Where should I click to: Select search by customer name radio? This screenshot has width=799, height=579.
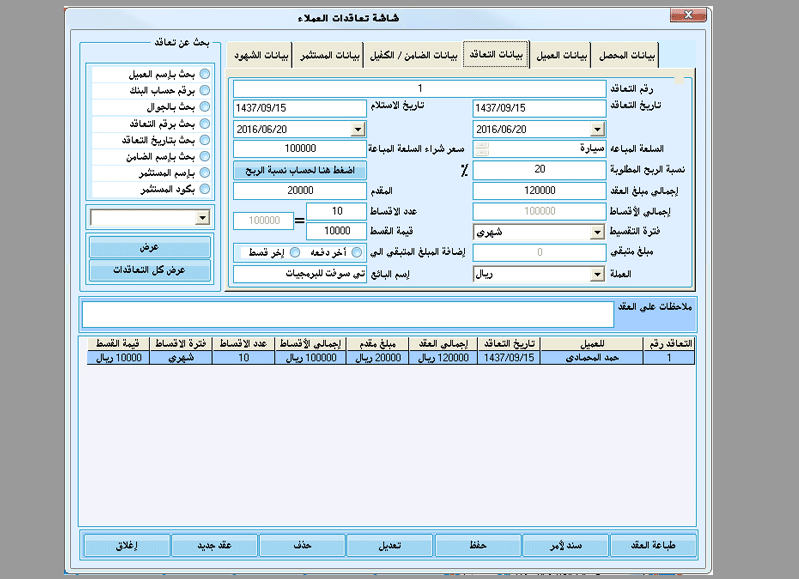204,74
